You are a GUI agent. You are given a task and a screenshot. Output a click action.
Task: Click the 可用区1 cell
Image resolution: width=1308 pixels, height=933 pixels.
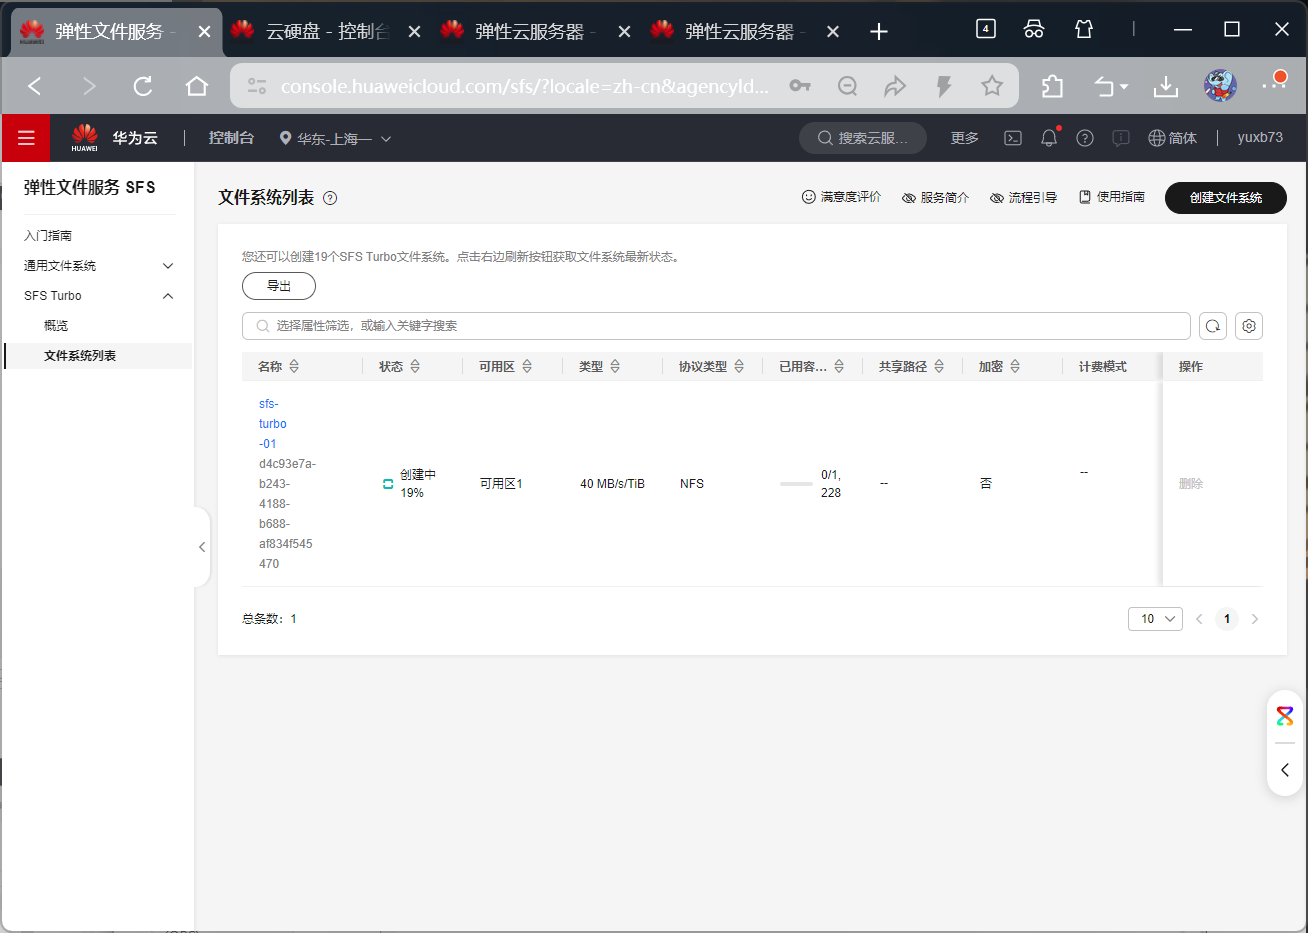pyautogui.click(x=501, y=484)
